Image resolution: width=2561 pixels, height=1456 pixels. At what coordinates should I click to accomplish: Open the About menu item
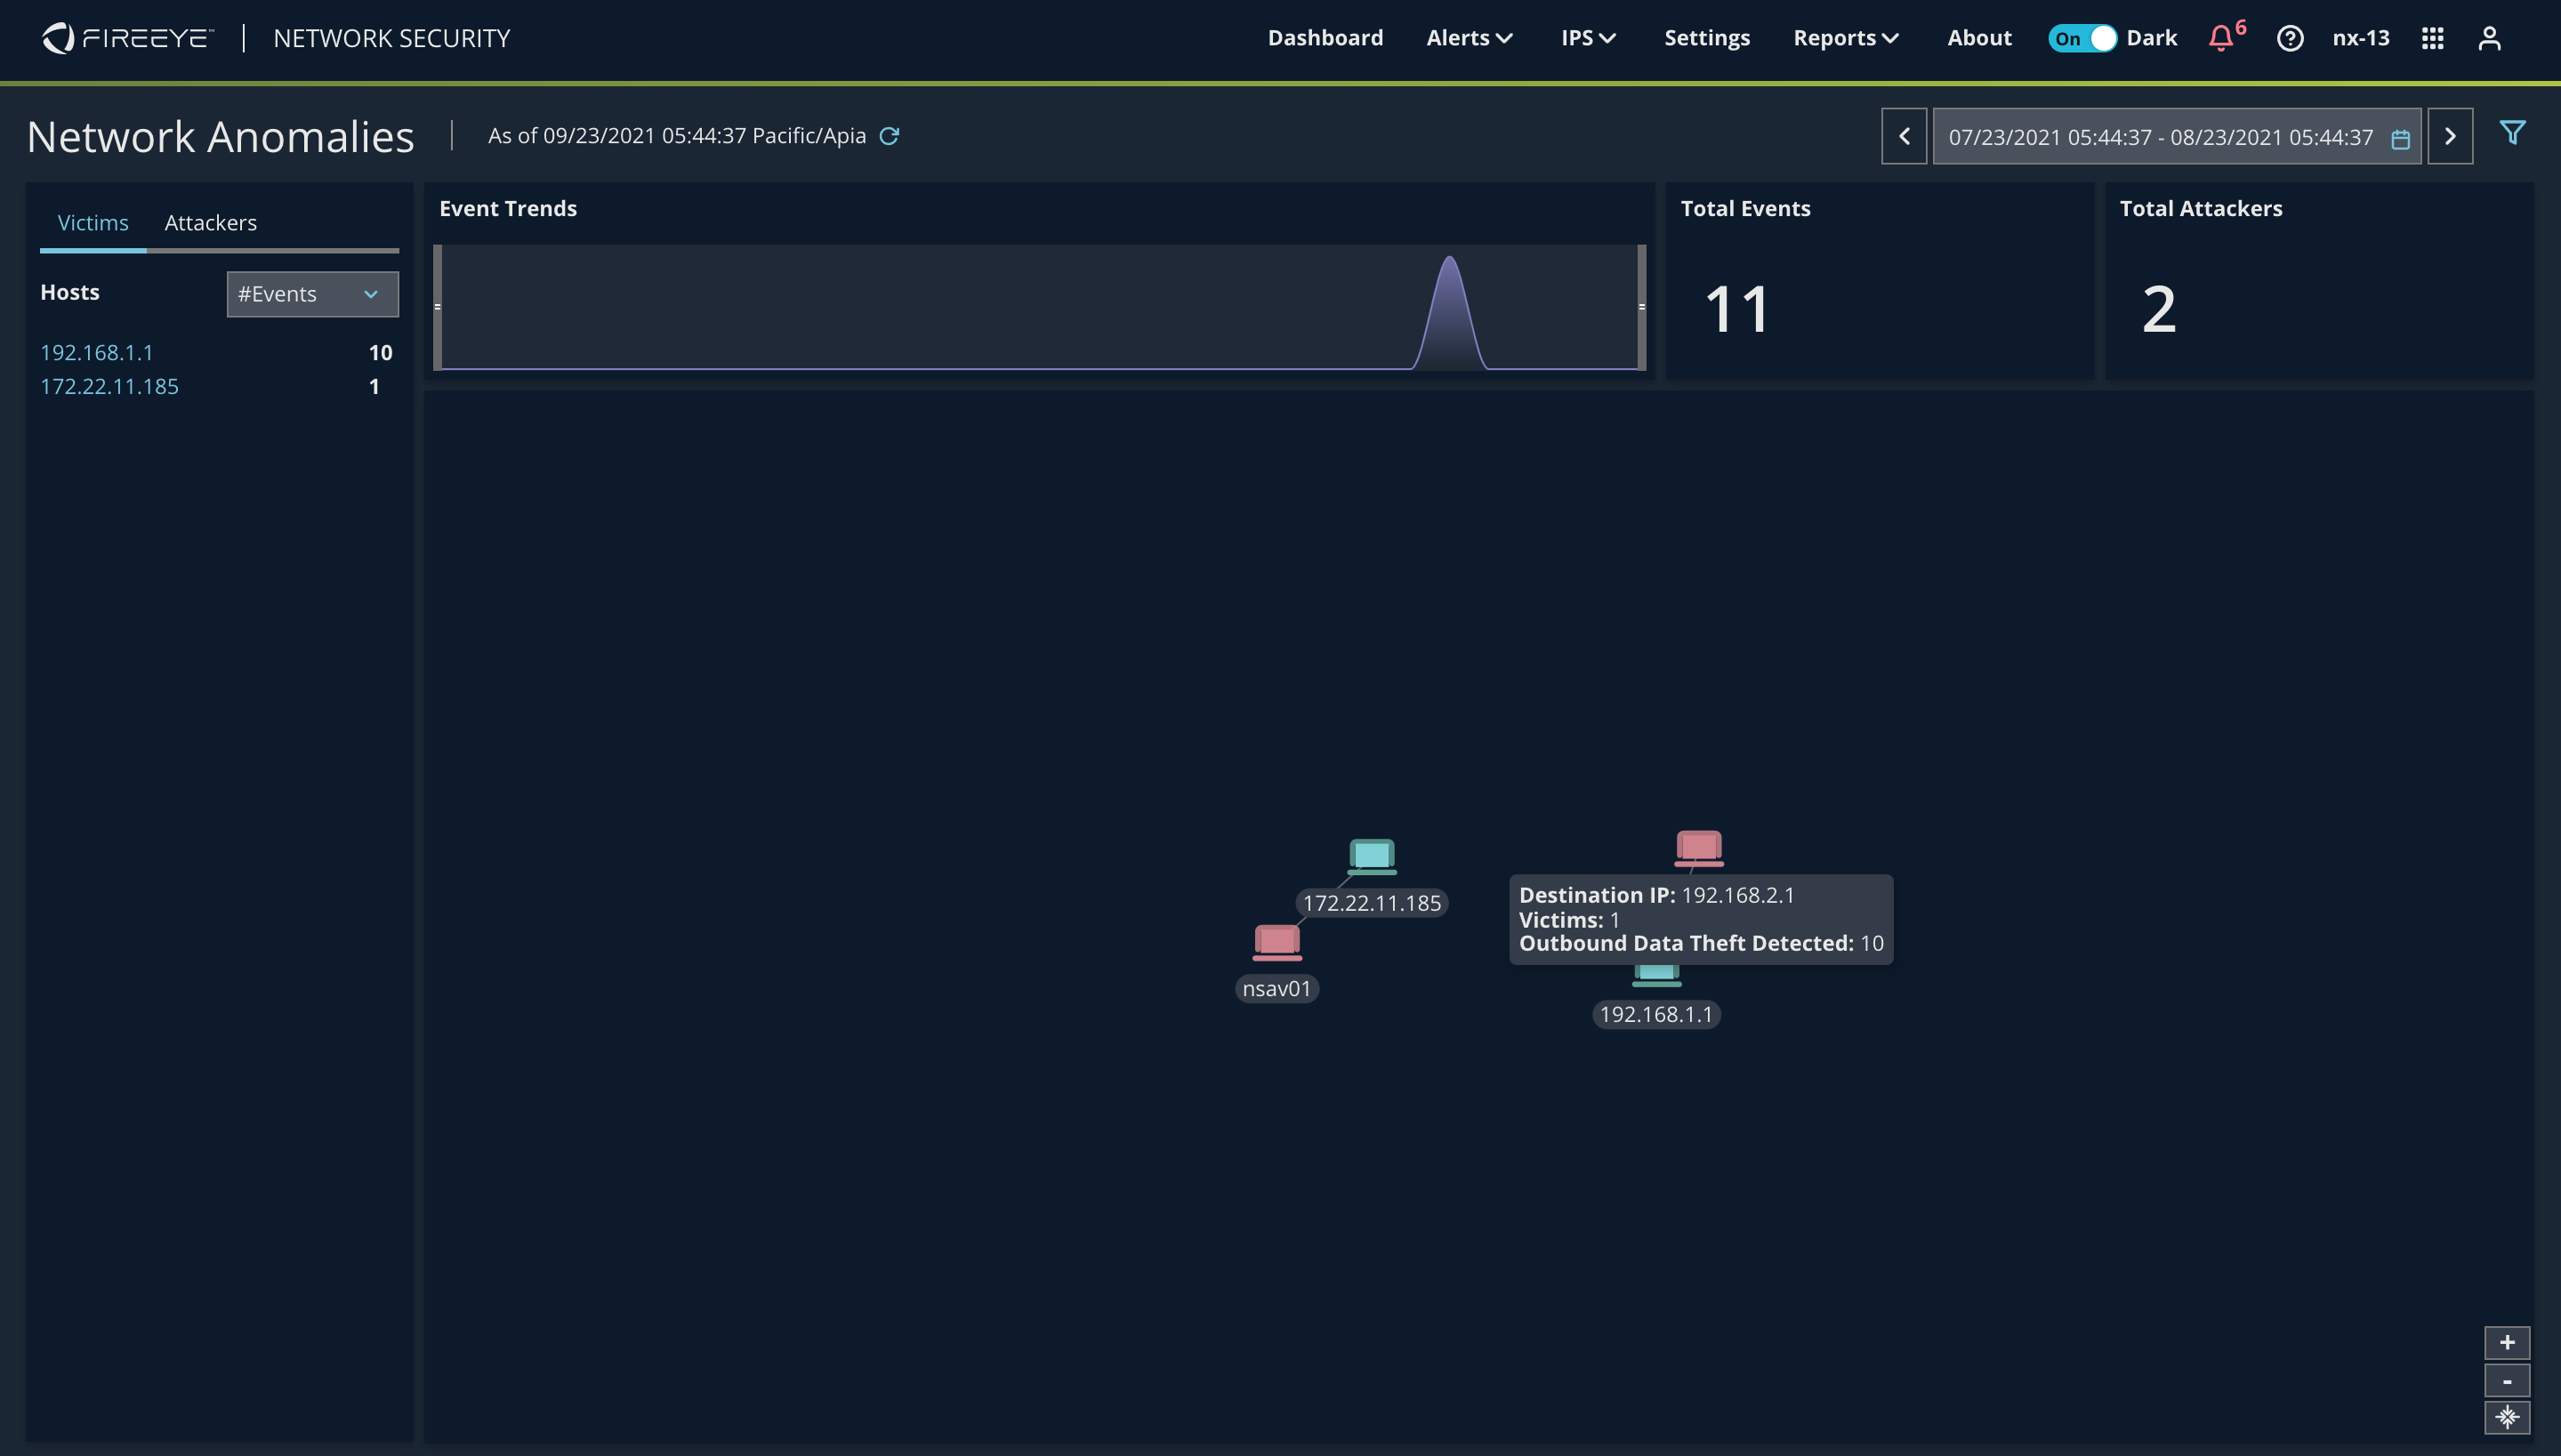[x=1979, y=38]
